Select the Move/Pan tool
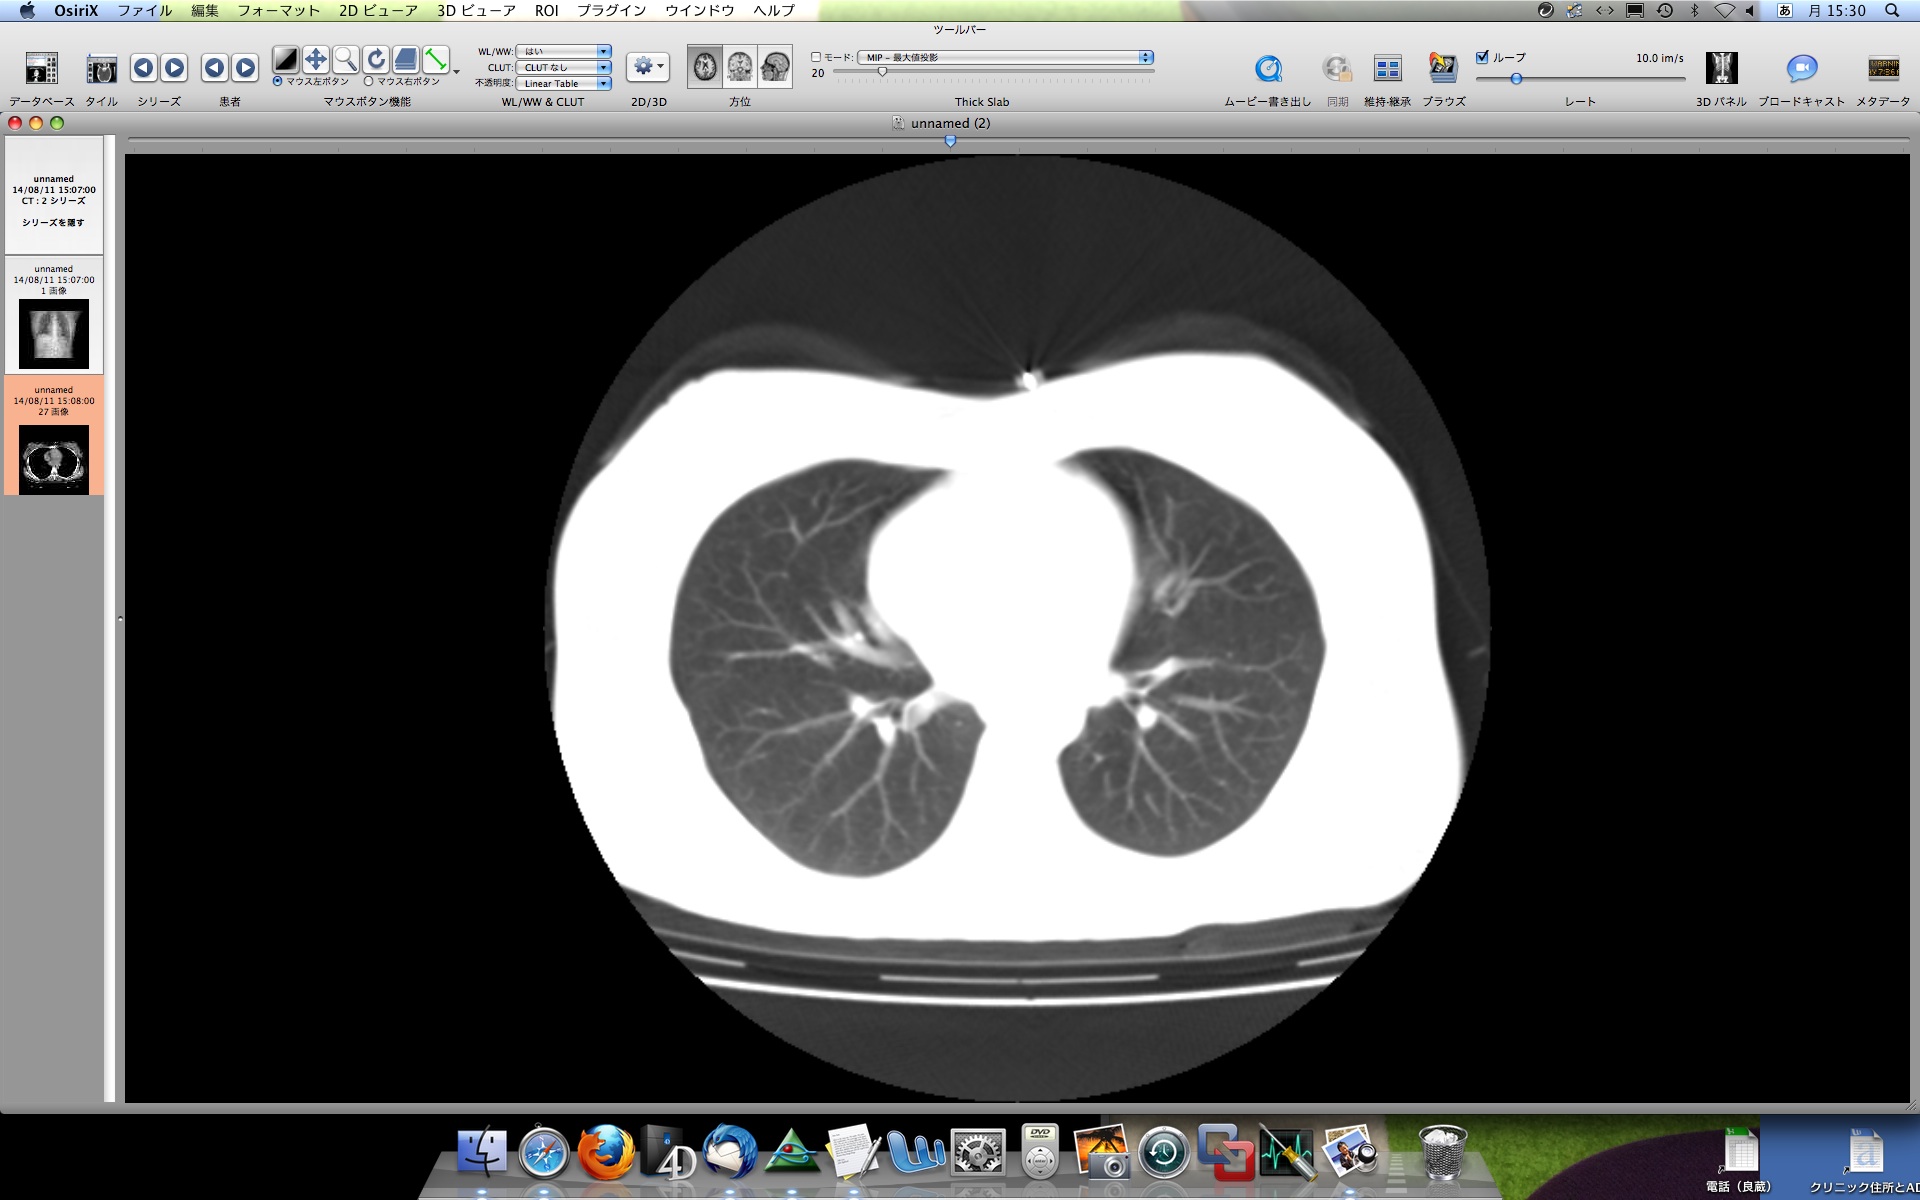The height and width of the screenshot is (1200, 1920). 316,60
